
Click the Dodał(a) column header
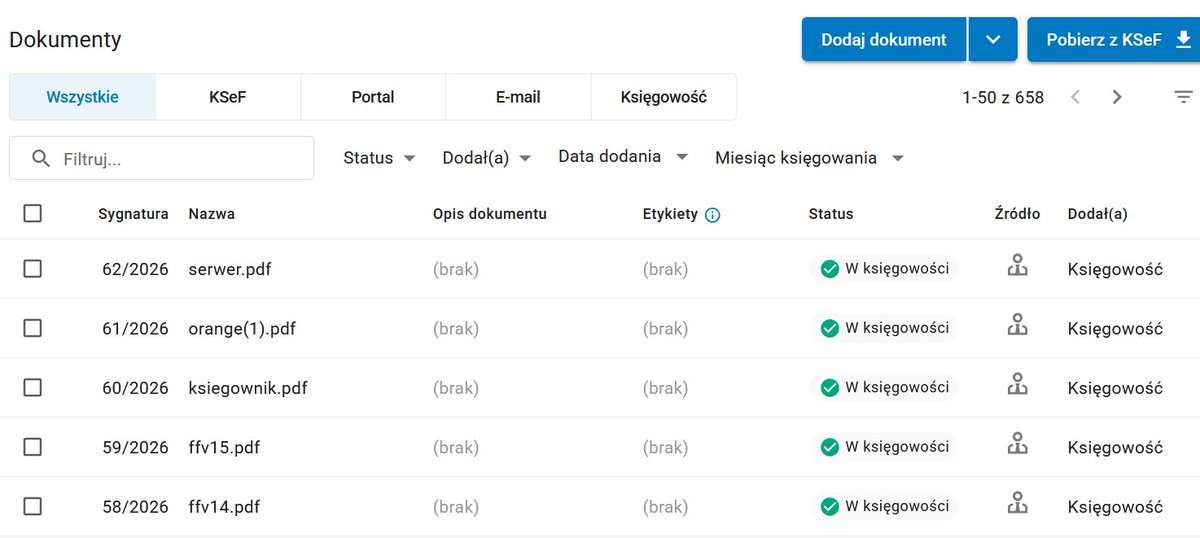(x=1098, y=214)
